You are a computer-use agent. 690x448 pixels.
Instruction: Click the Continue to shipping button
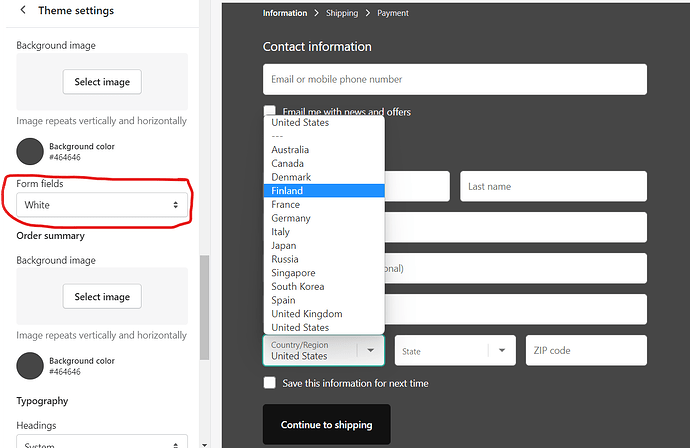point(326,425)
